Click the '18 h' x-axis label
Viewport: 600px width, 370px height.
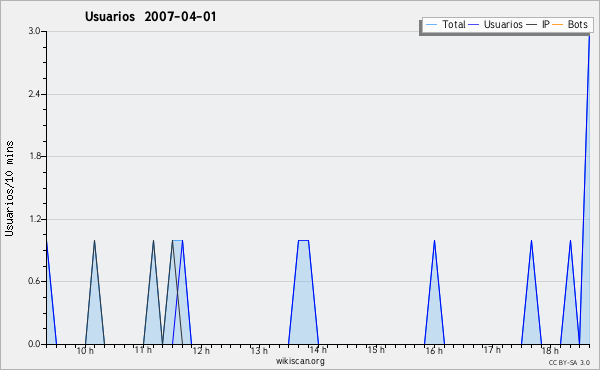click(x=550, y=350)
